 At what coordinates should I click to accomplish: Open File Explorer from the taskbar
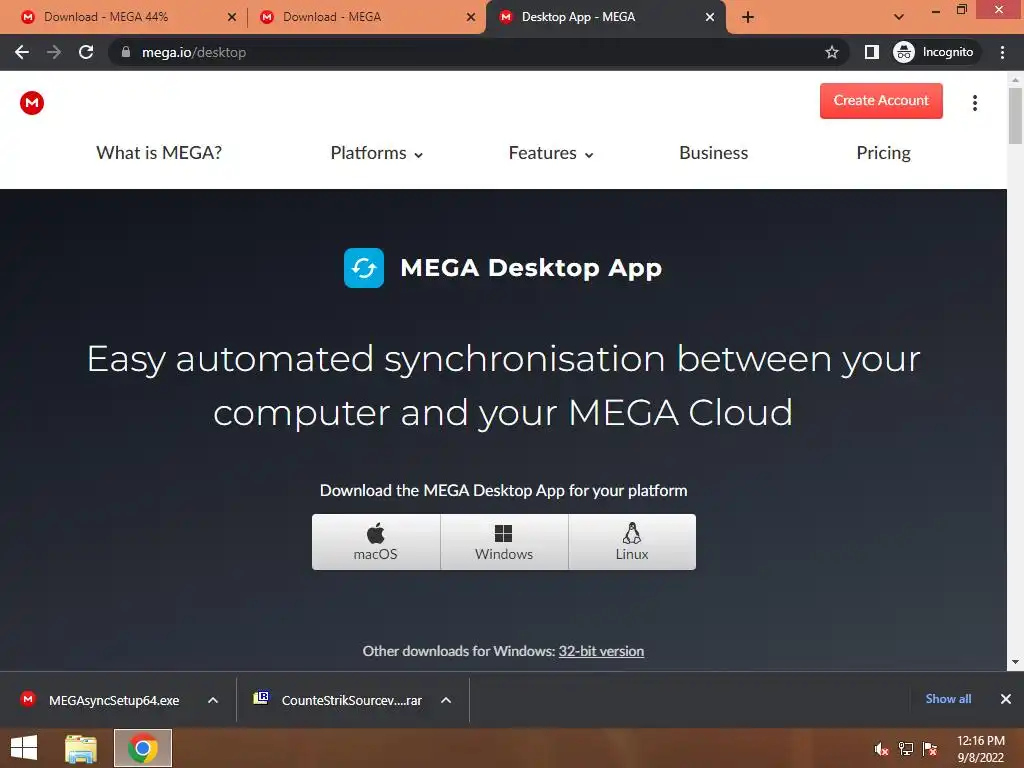[81, 748]
